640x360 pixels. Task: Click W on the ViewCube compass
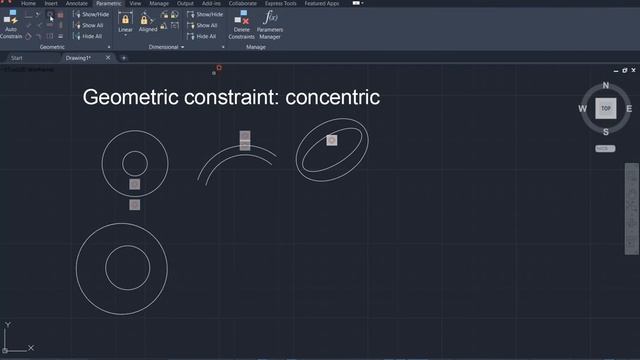click(582, 109)
